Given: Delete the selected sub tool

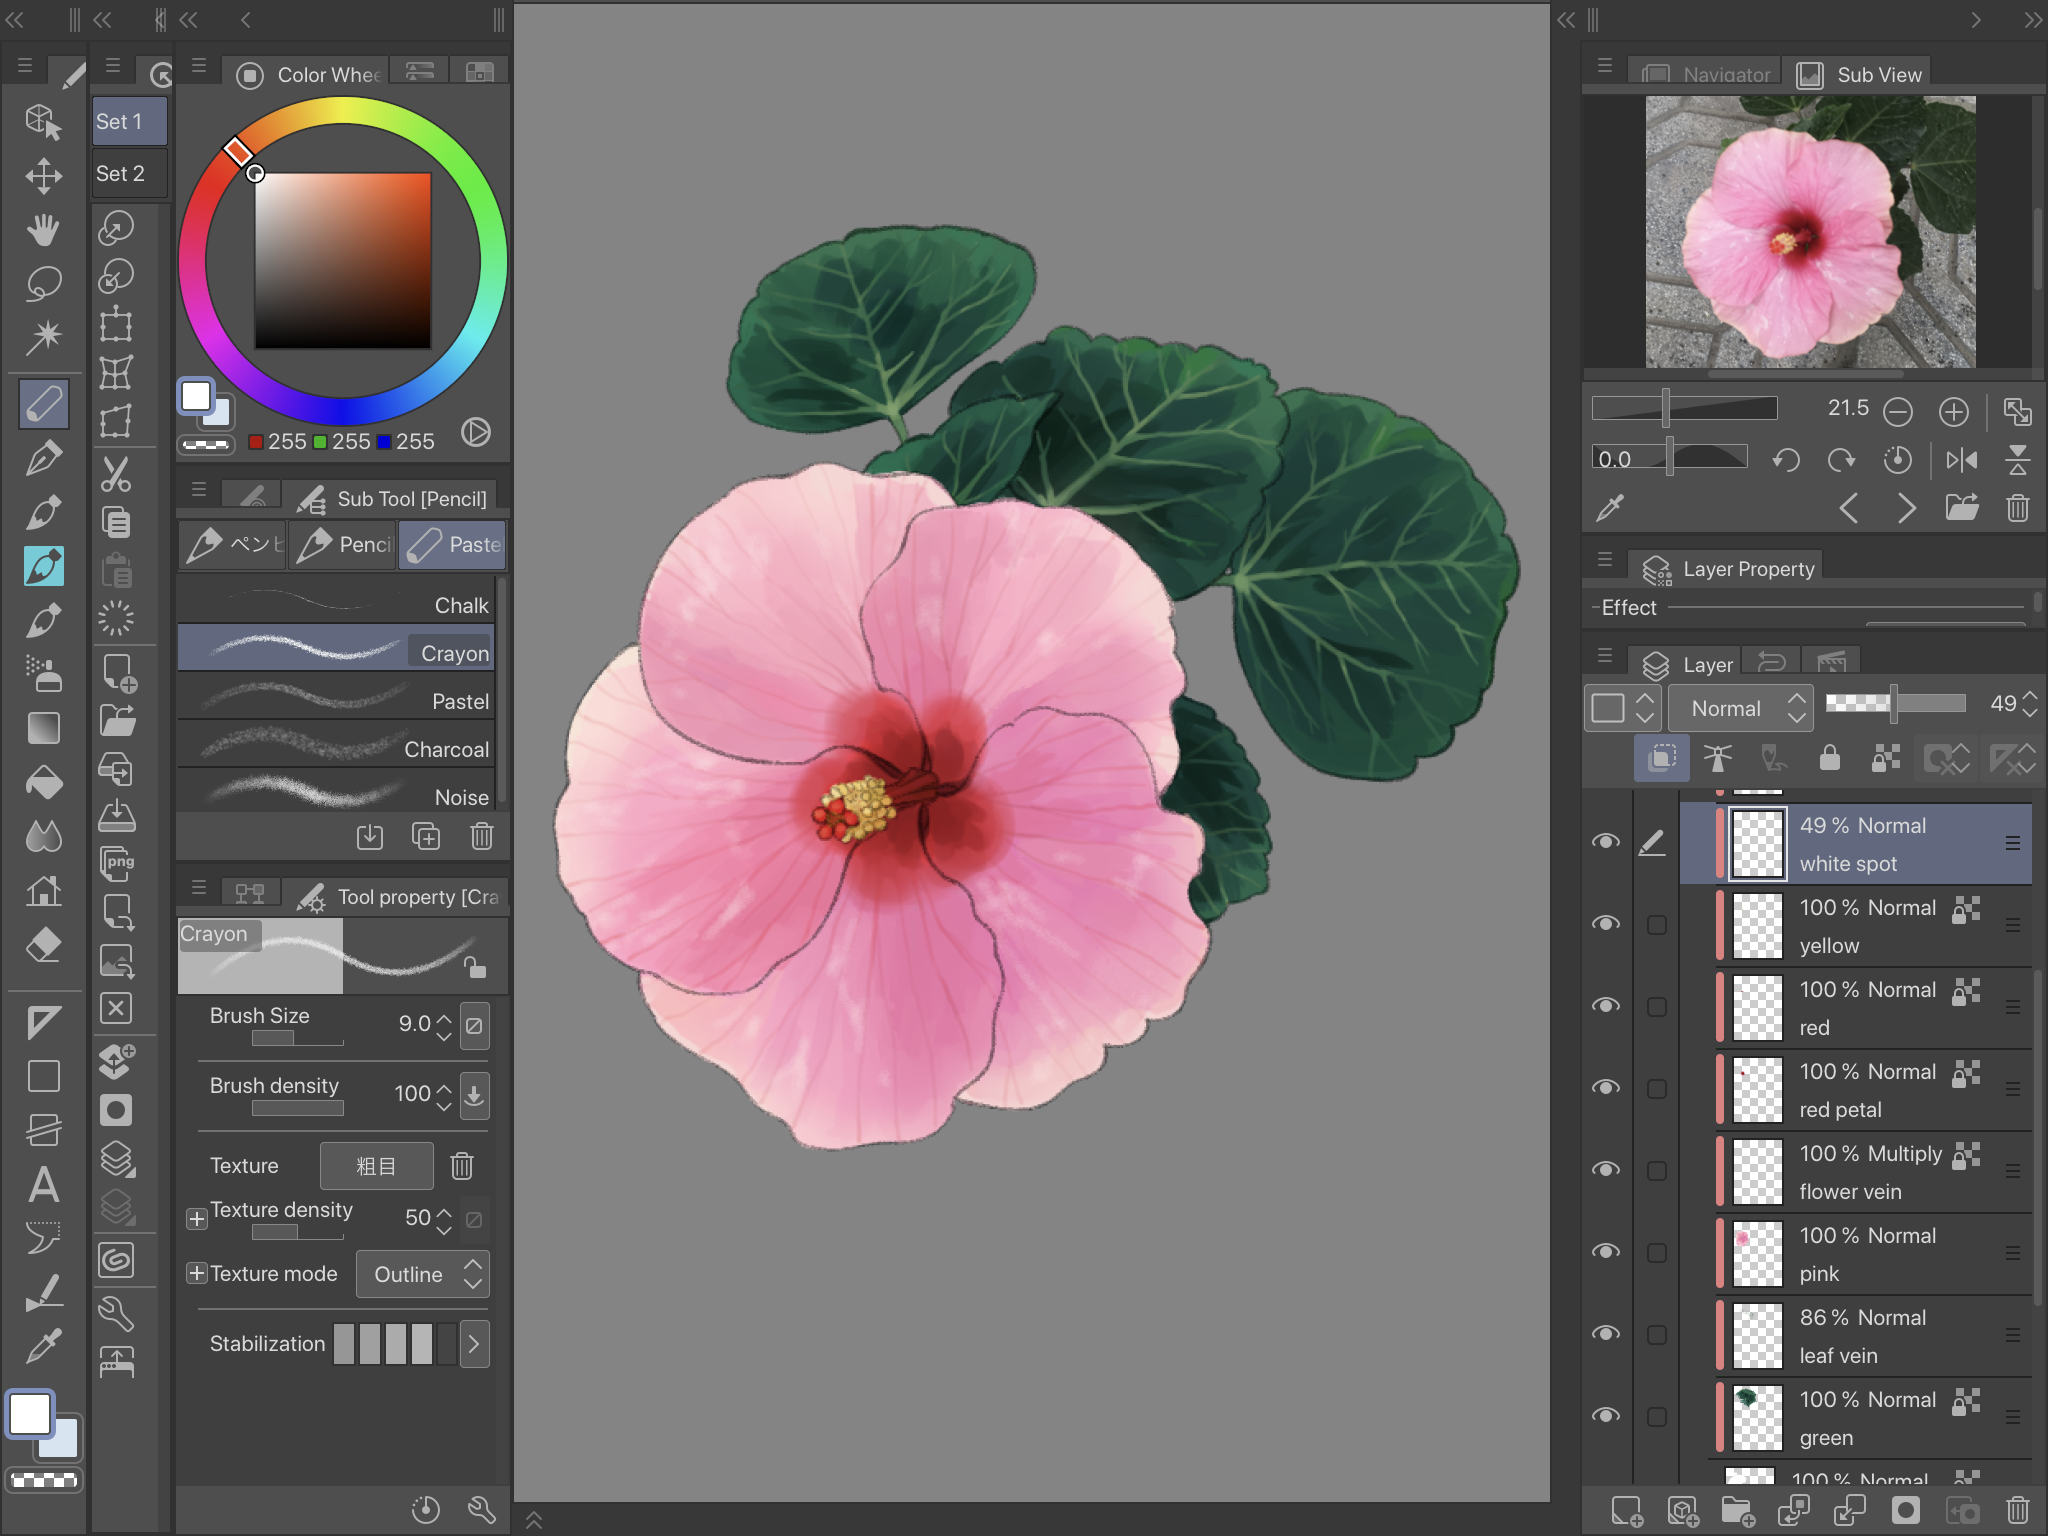Looking at the screenshot, I should [x=482, y=836].
